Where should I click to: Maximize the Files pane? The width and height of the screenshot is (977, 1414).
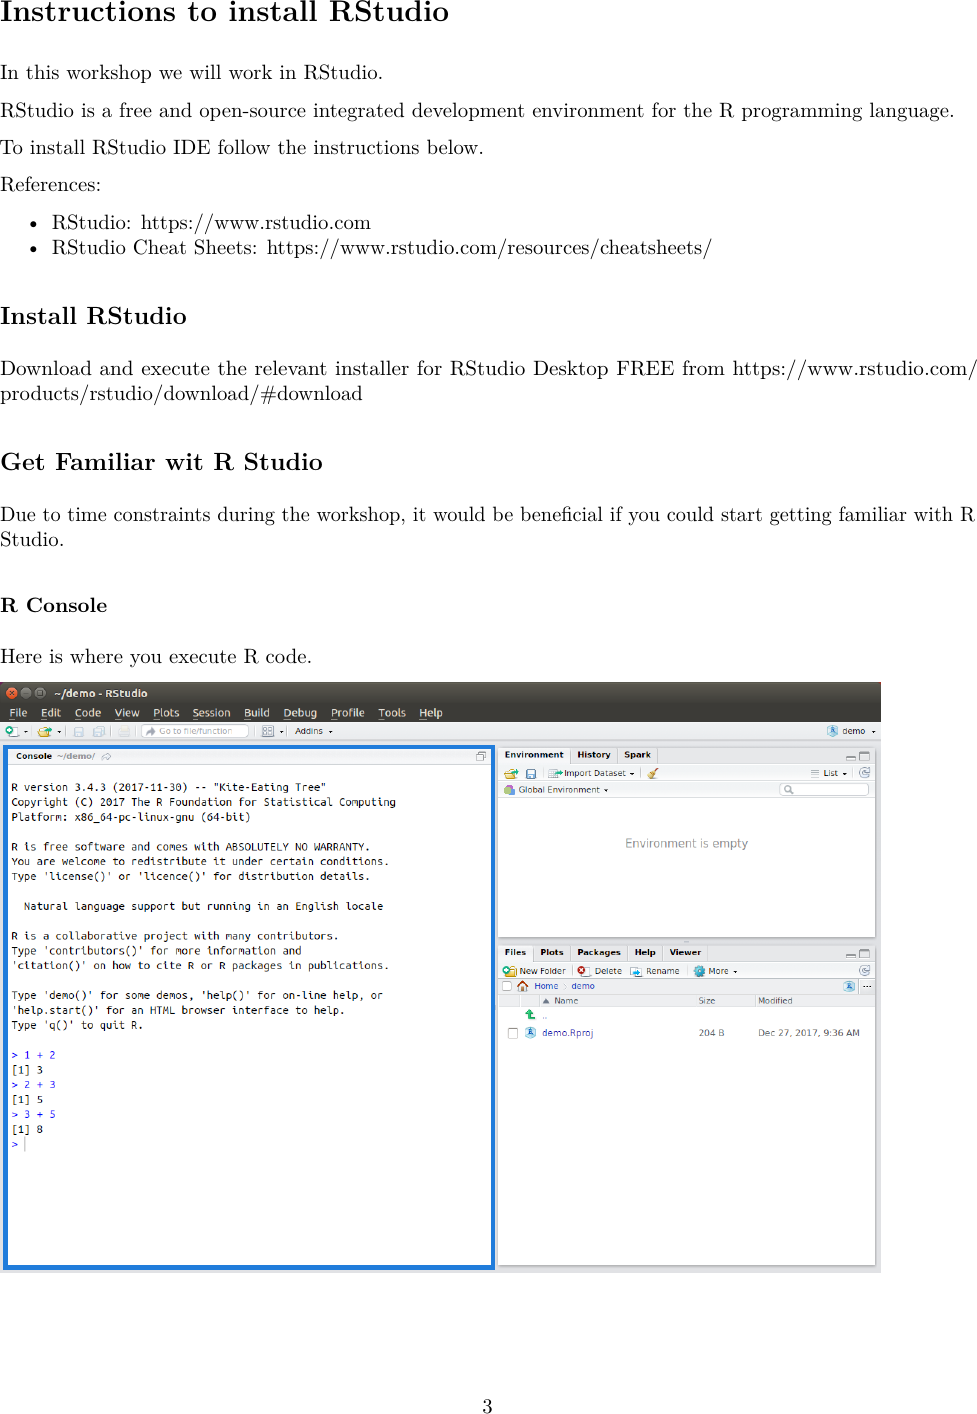click(865, 953)
